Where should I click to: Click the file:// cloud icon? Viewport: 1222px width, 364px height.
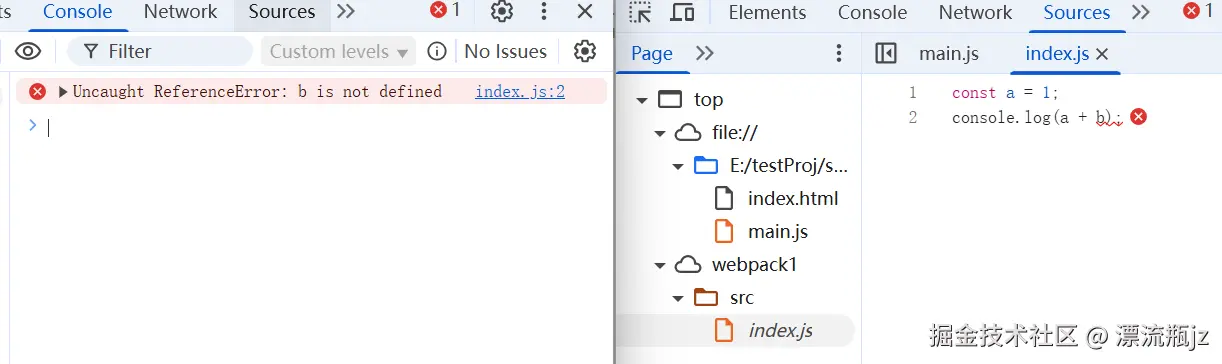click(x=688, y=132)
